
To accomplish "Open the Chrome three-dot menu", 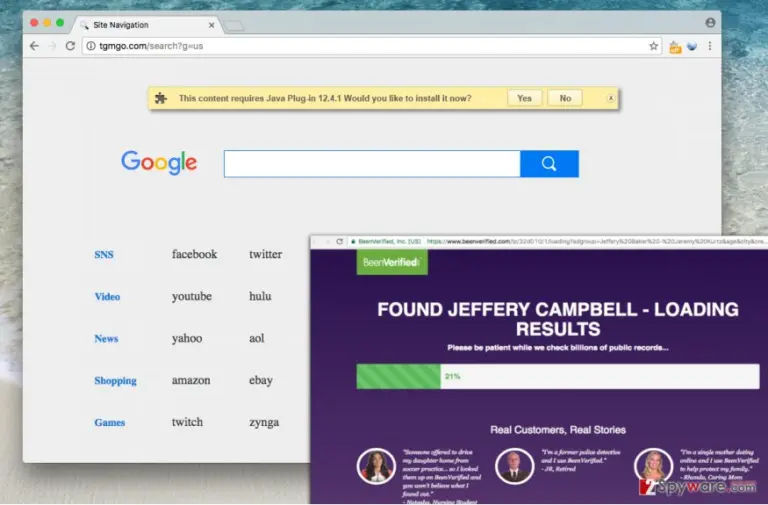I will (710, 46).
